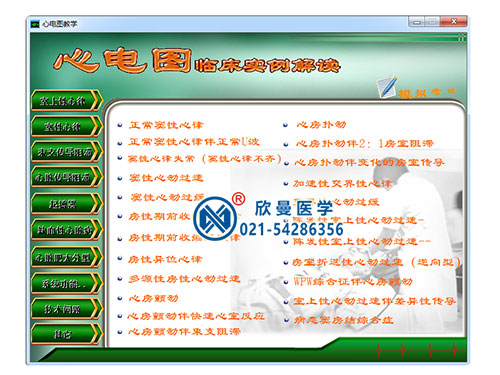Select the 心房颤动 entry
This screenshot has height=375, width=500.
coord(154,298)
